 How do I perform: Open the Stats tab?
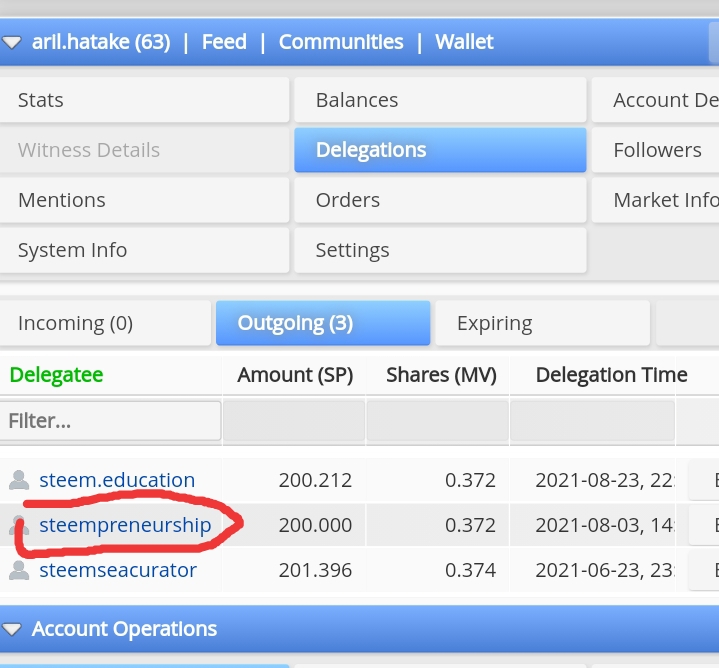pos(144,100)
